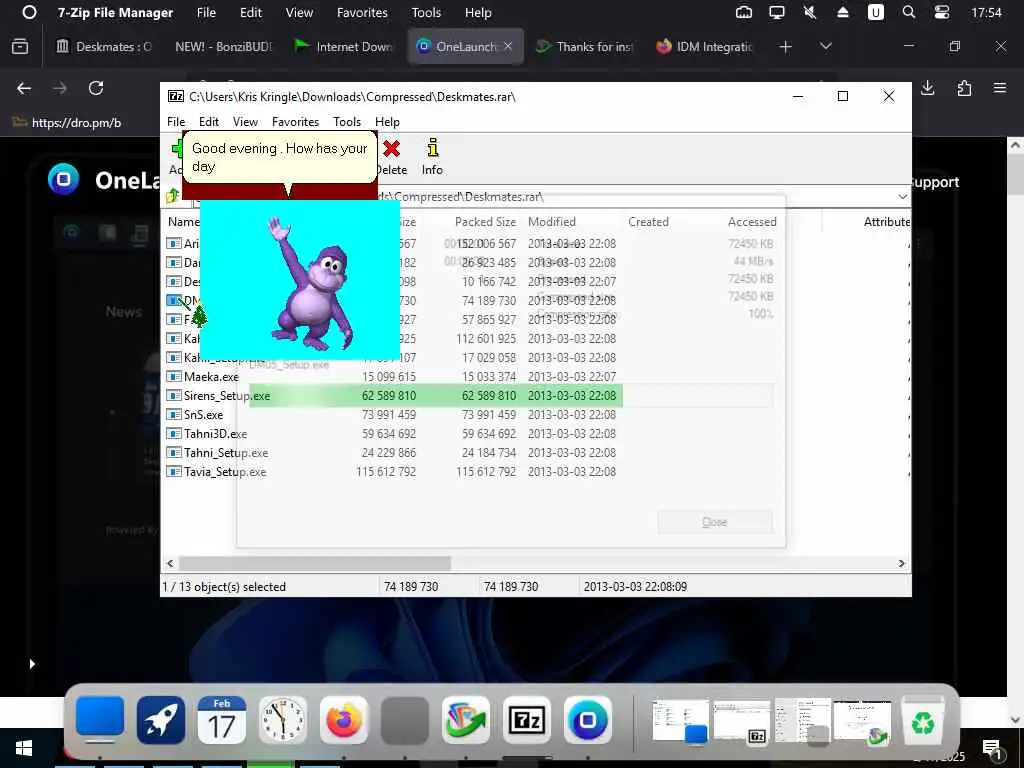Open the https://dro.pm/b bookmark

(67, 123)
